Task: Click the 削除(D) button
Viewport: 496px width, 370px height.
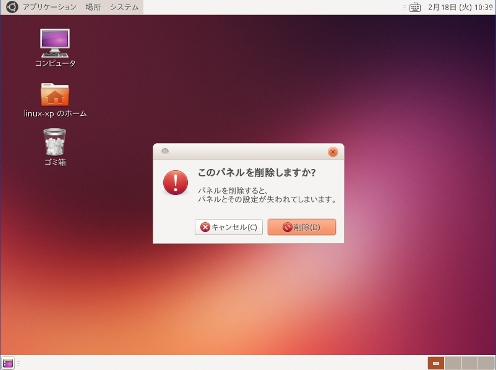Action: tap(301, 227)
